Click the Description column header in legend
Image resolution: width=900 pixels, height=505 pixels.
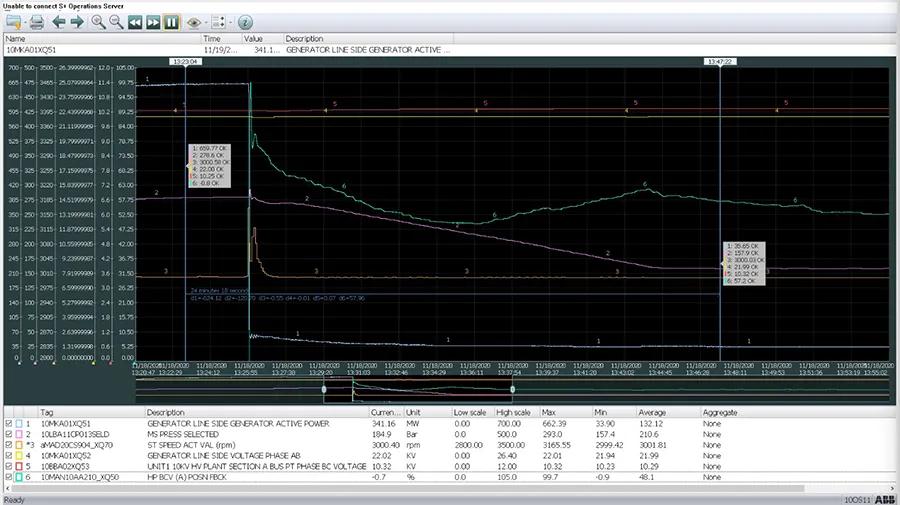[x=166, y=412]
